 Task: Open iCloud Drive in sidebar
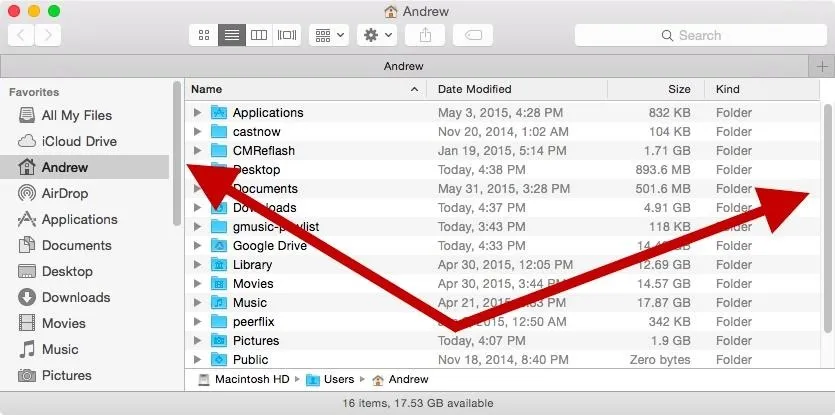[x=79, y=141]
